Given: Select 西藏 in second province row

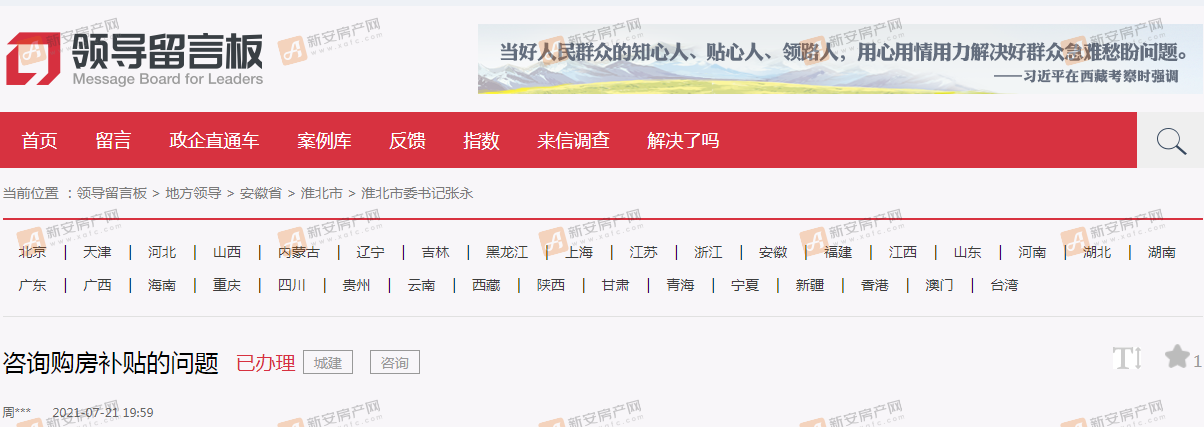Looking at the screenshot, I should [487, 285].
